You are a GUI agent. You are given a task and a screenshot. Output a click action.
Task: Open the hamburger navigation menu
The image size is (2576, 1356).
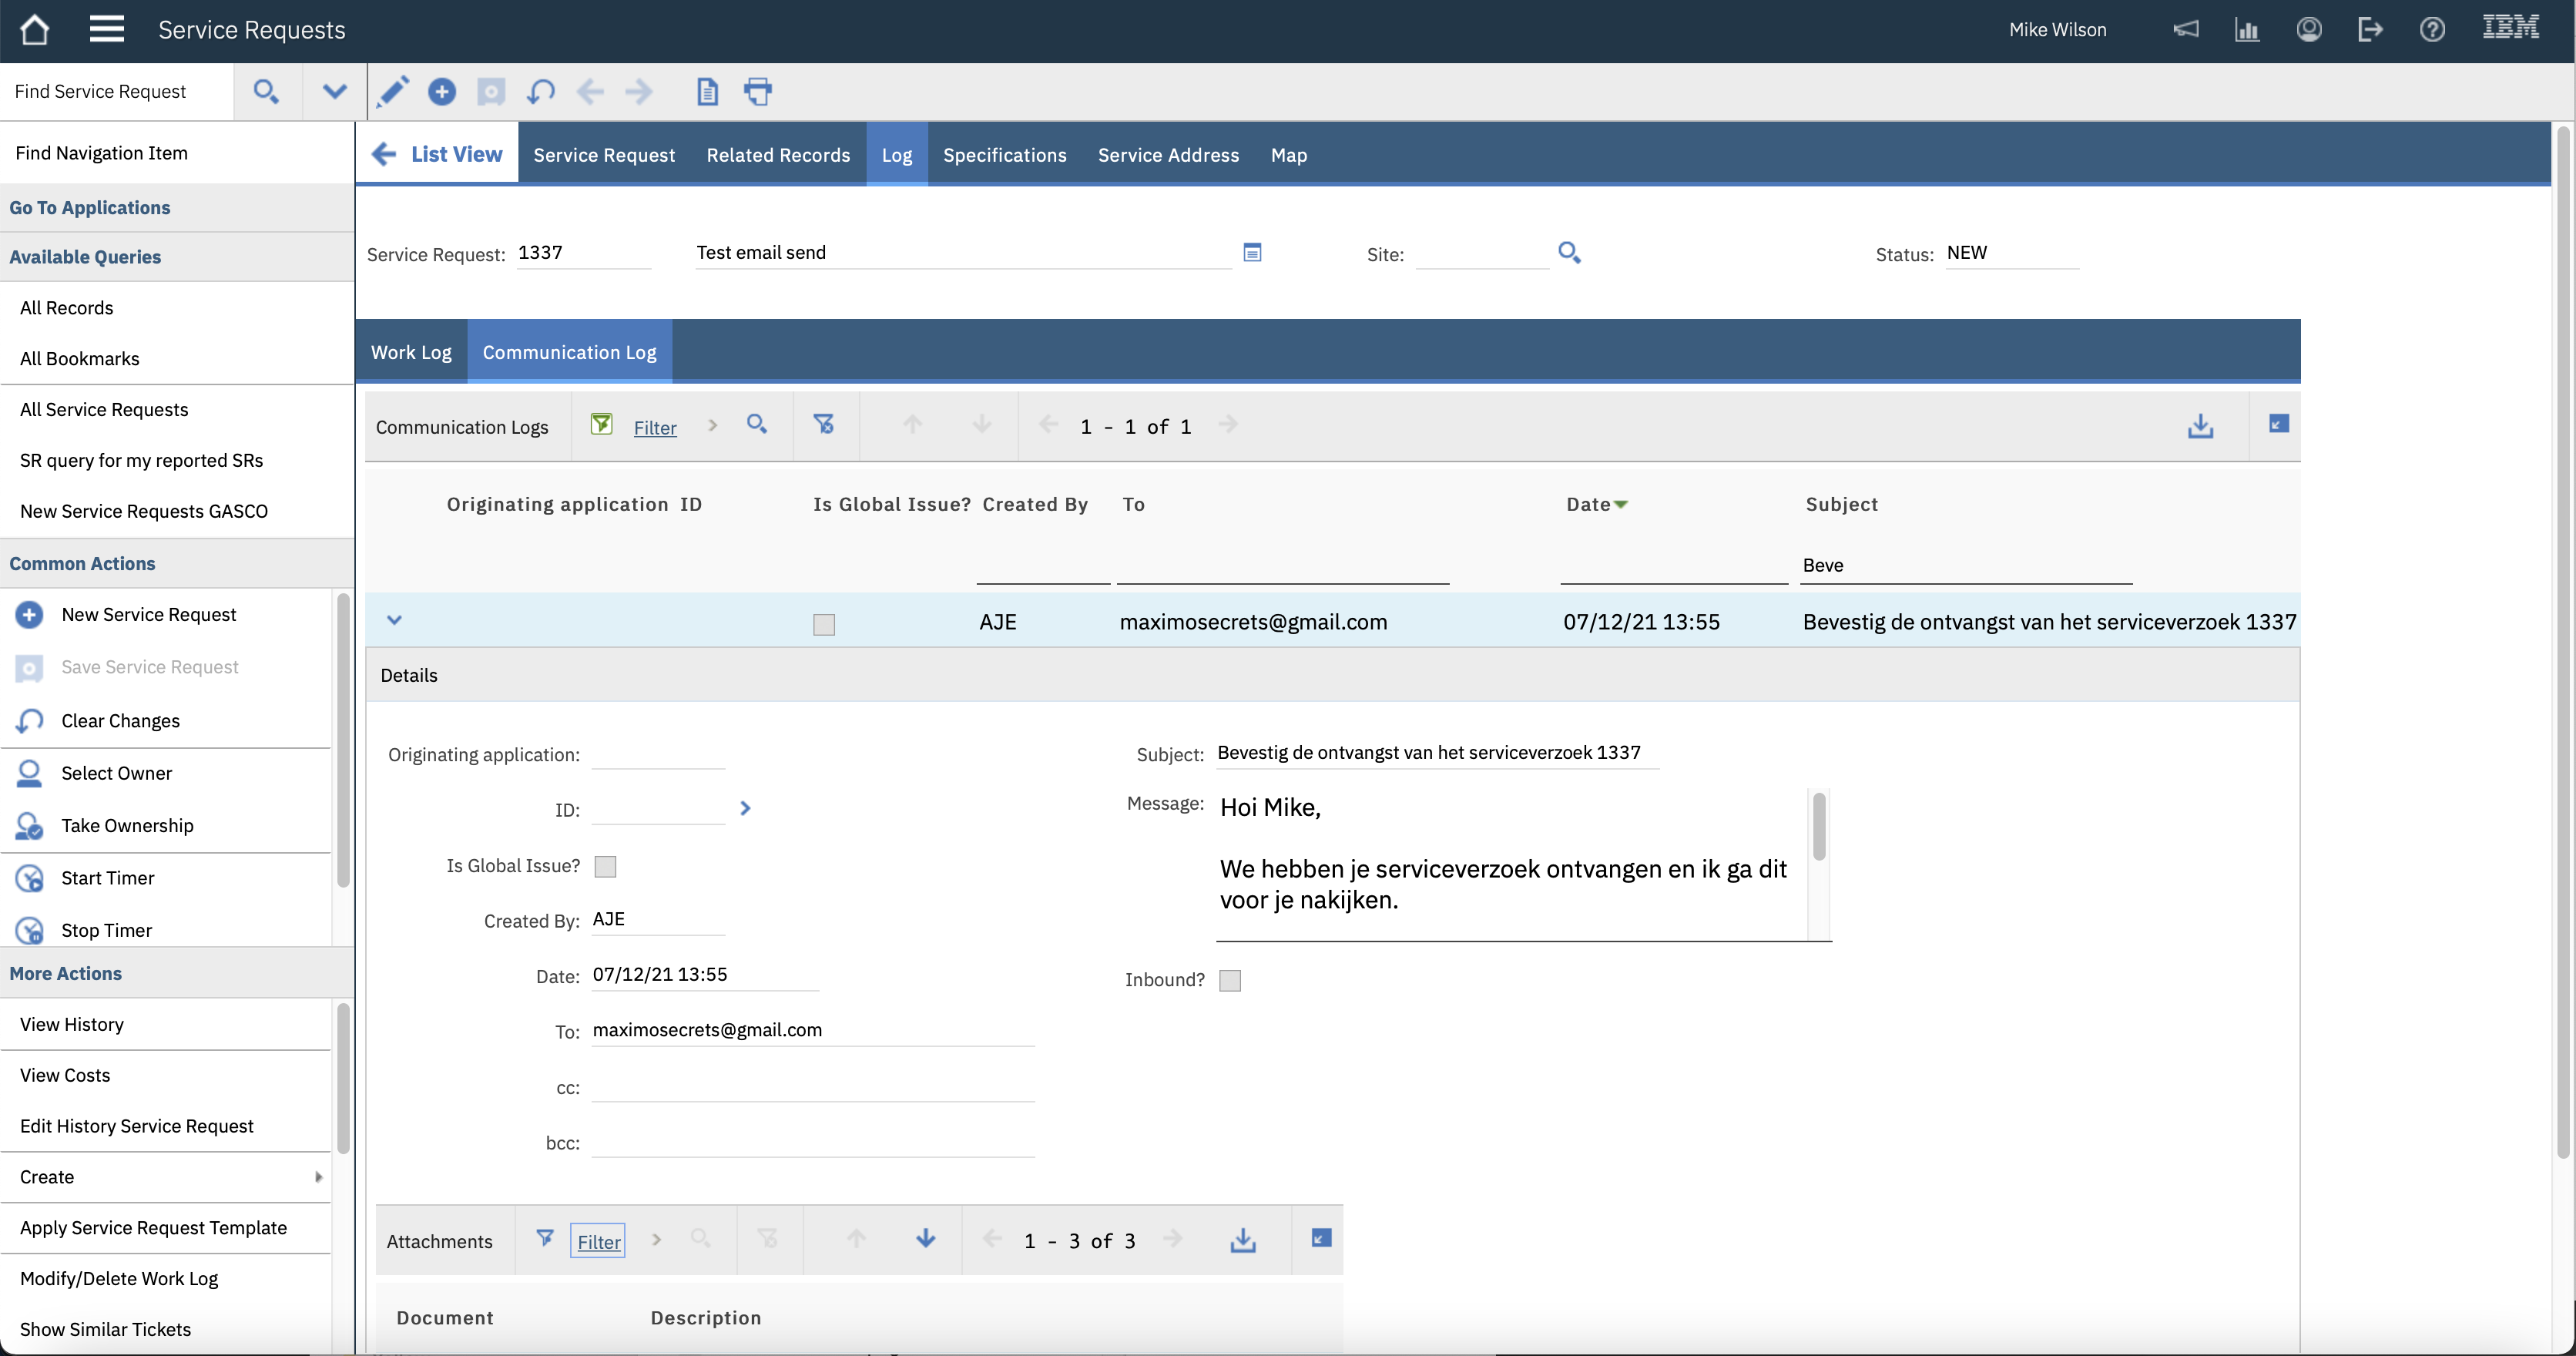pyautogui.click(x=106, y=30)
